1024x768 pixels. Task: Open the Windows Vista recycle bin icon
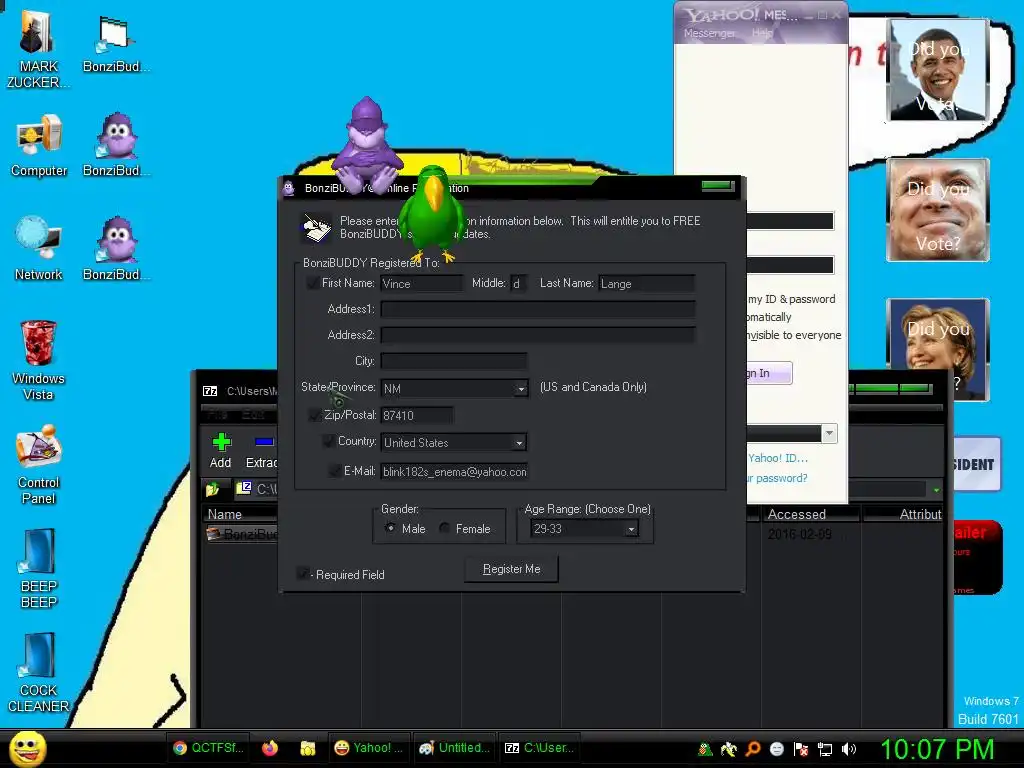(39, 360)
